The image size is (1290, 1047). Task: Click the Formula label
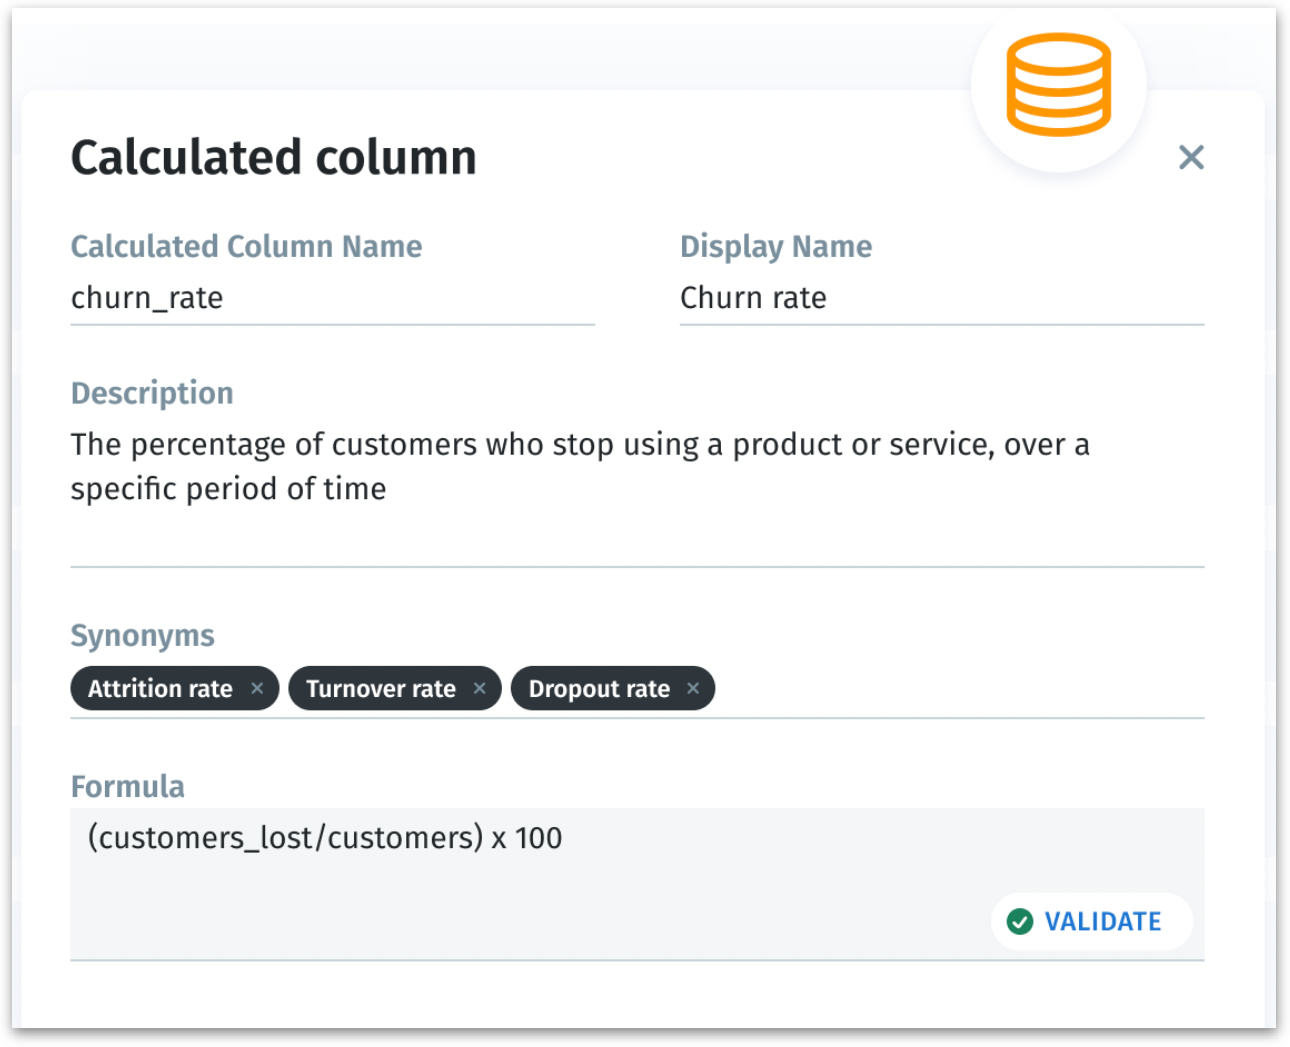(x=127, y=787)
